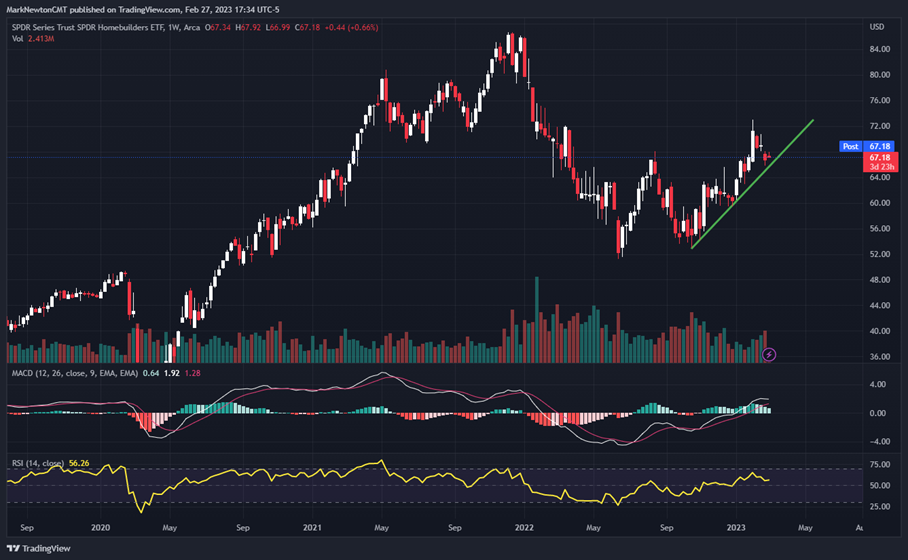Image resolution: width=908 pixels, height=560 pixels.
Task: Click the red 67.18 last price label
Action: [x=880, y=158]
